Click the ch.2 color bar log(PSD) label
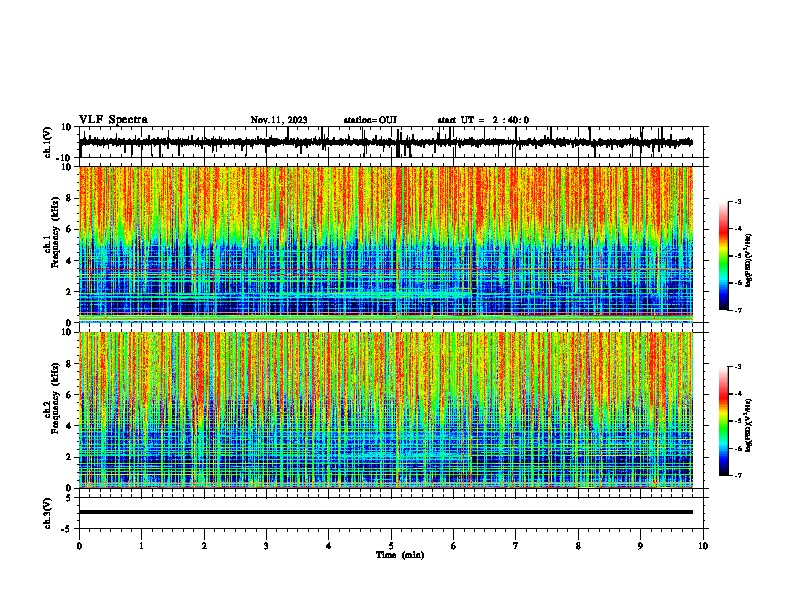This screenshot has width=792, height=612. [748, 426]
